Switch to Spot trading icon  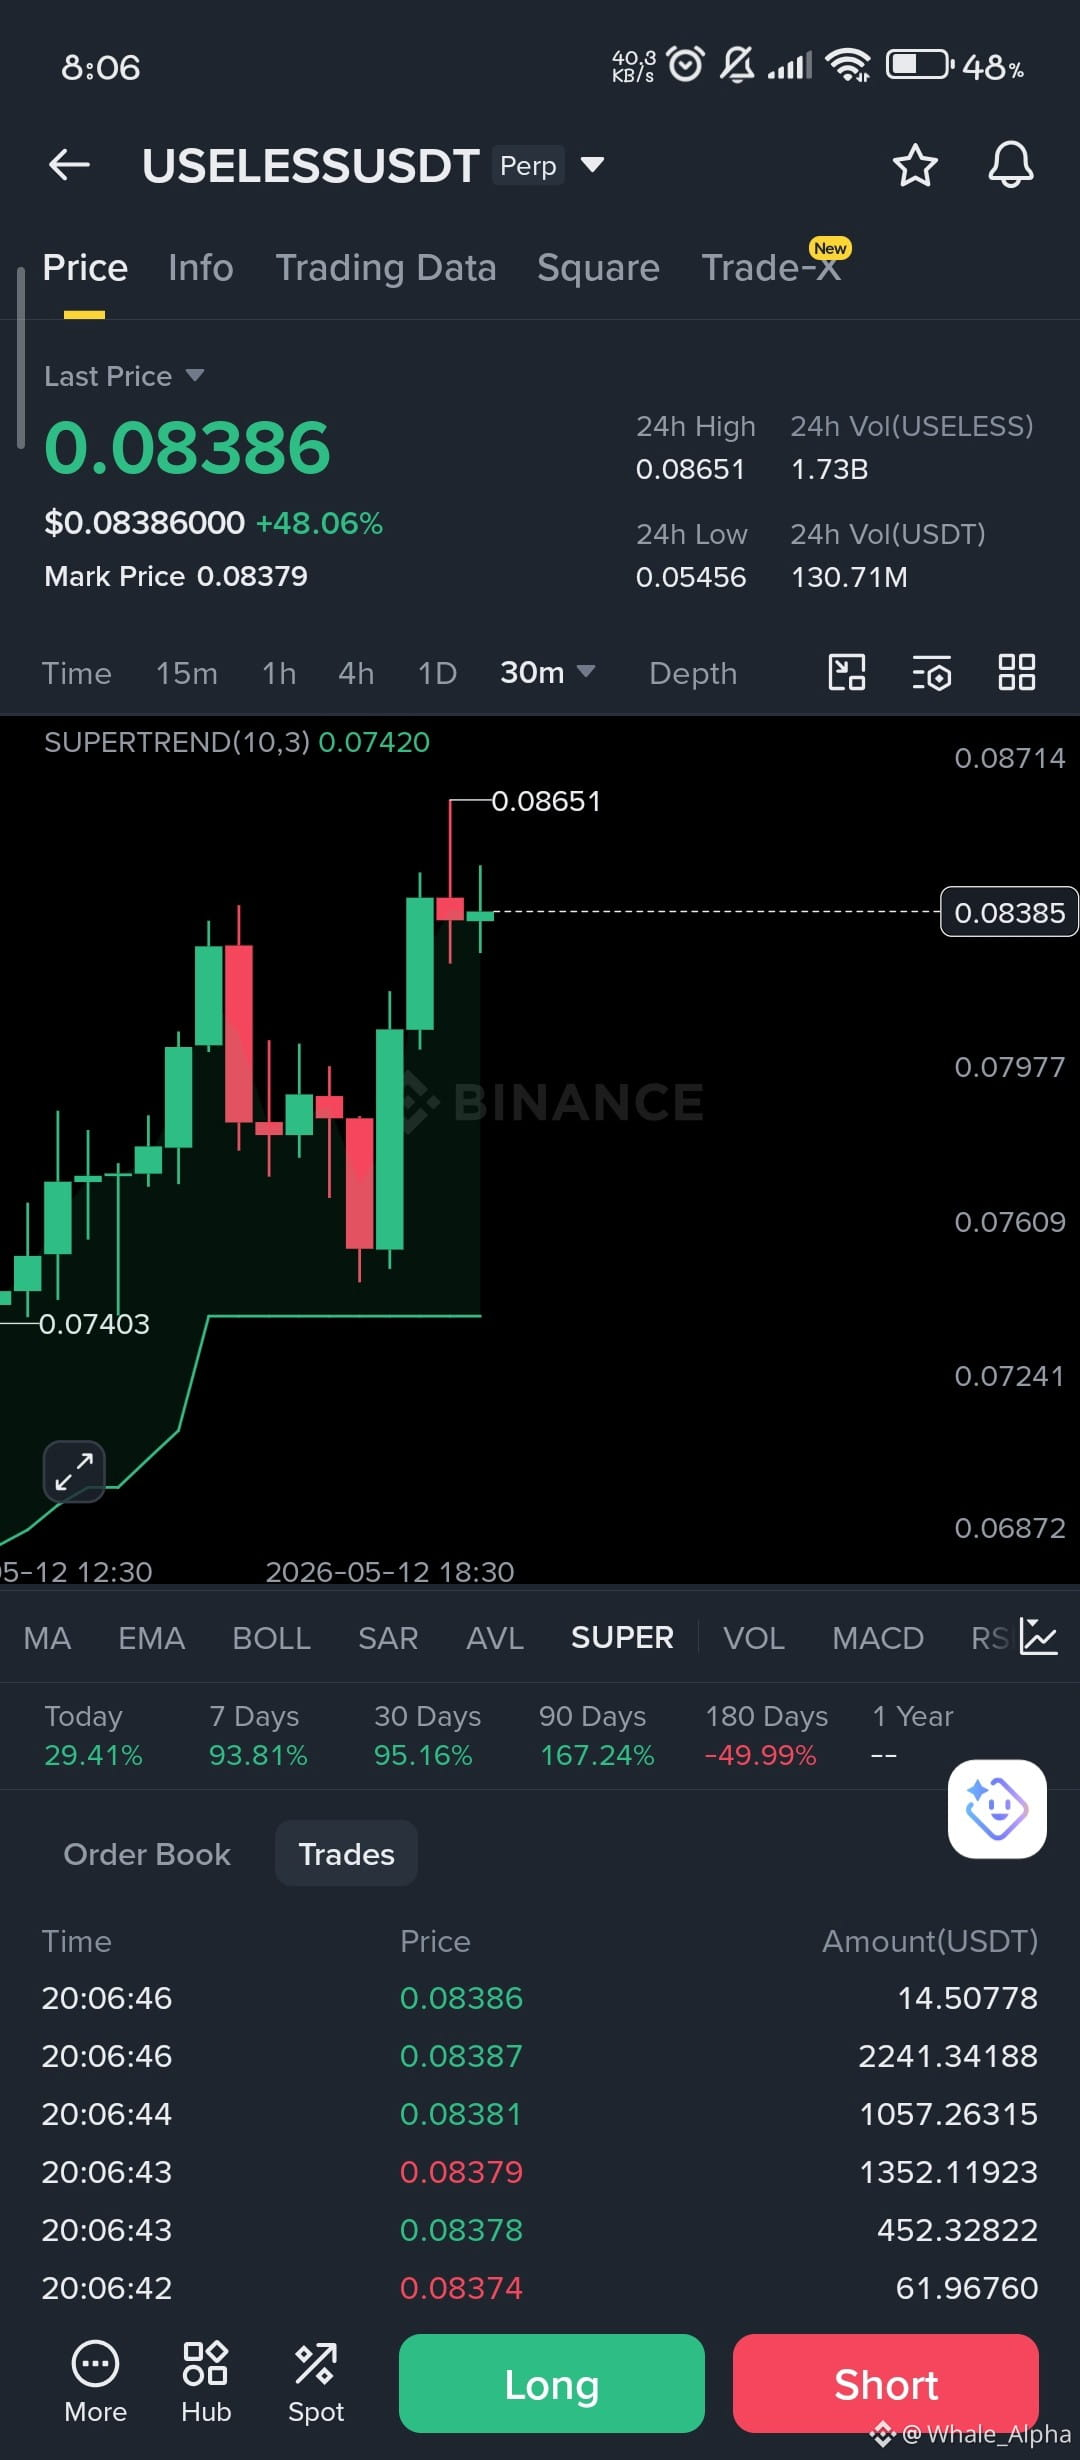point(316,2382)
